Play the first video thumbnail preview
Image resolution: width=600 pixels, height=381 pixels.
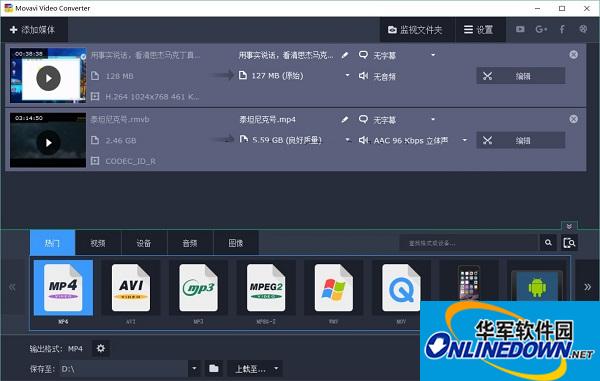(x=48, y=78)
